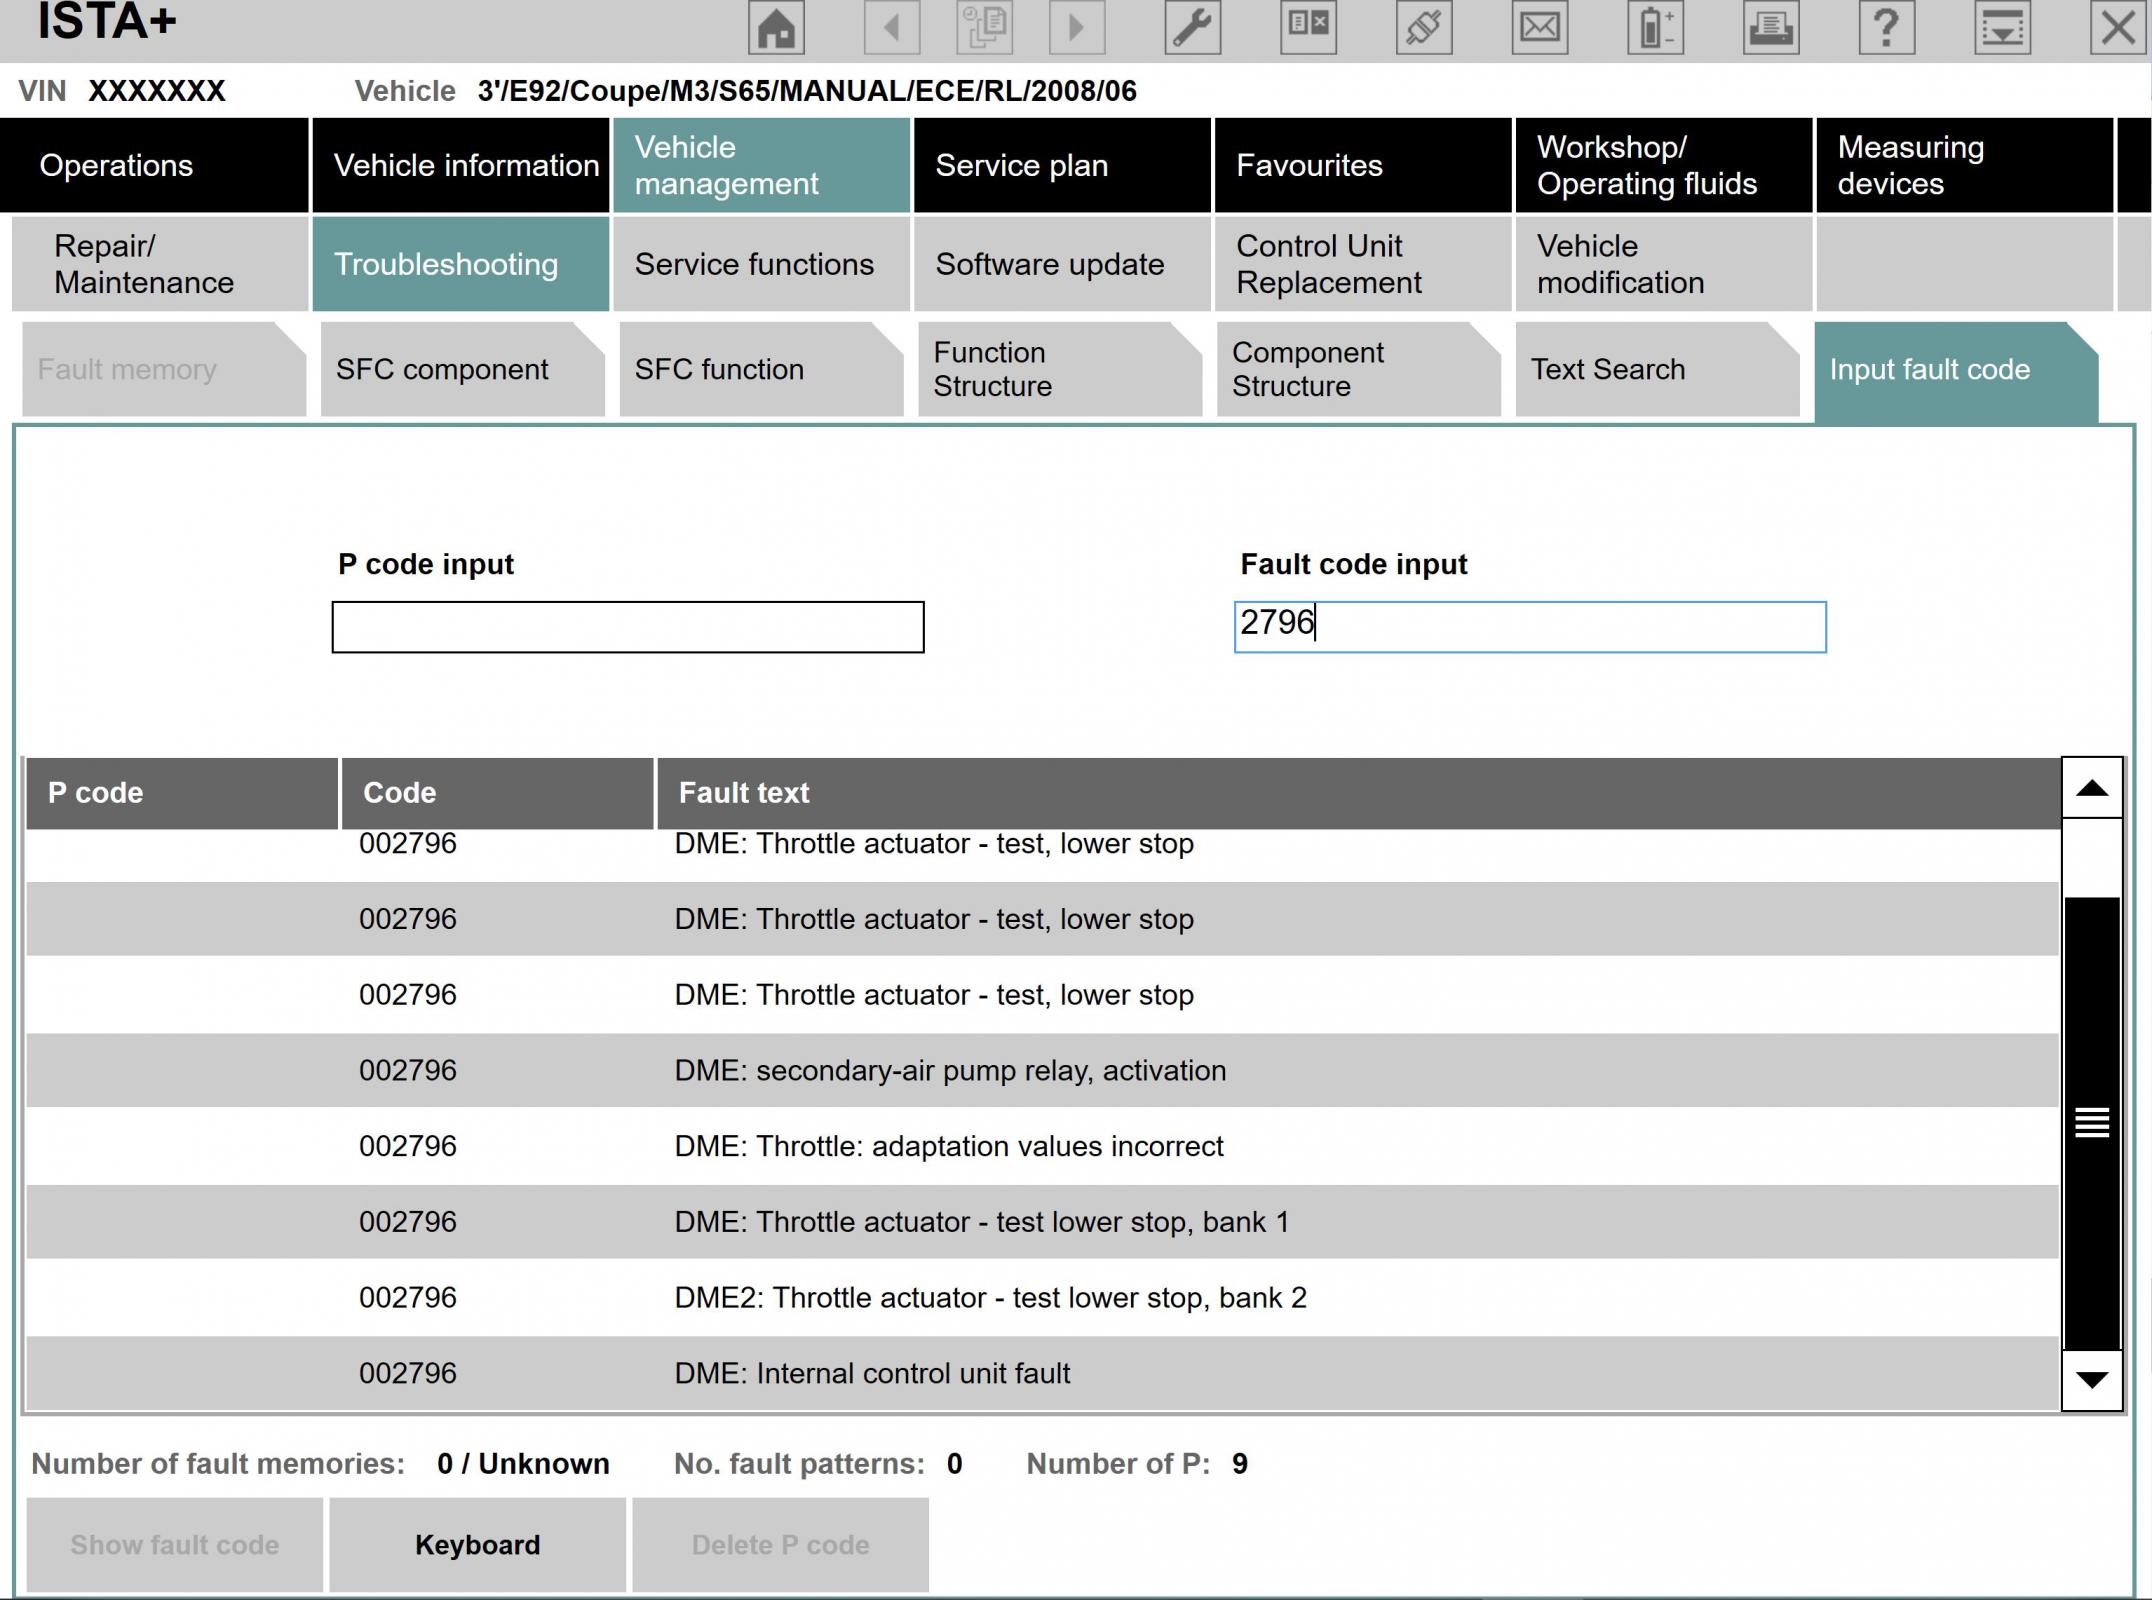Click the scrollbar down arrow button
The image size is (2152, 1600).
[2092, 1380]
